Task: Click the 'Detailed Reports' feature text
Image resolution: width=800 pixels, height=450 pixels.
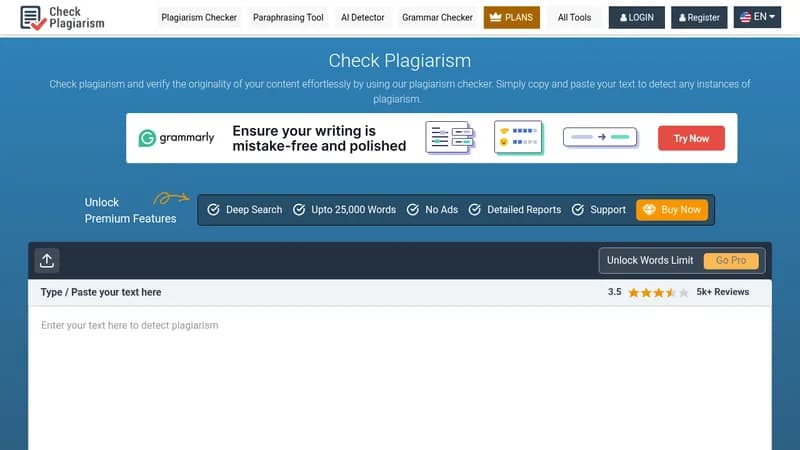Action: point(524,210)
